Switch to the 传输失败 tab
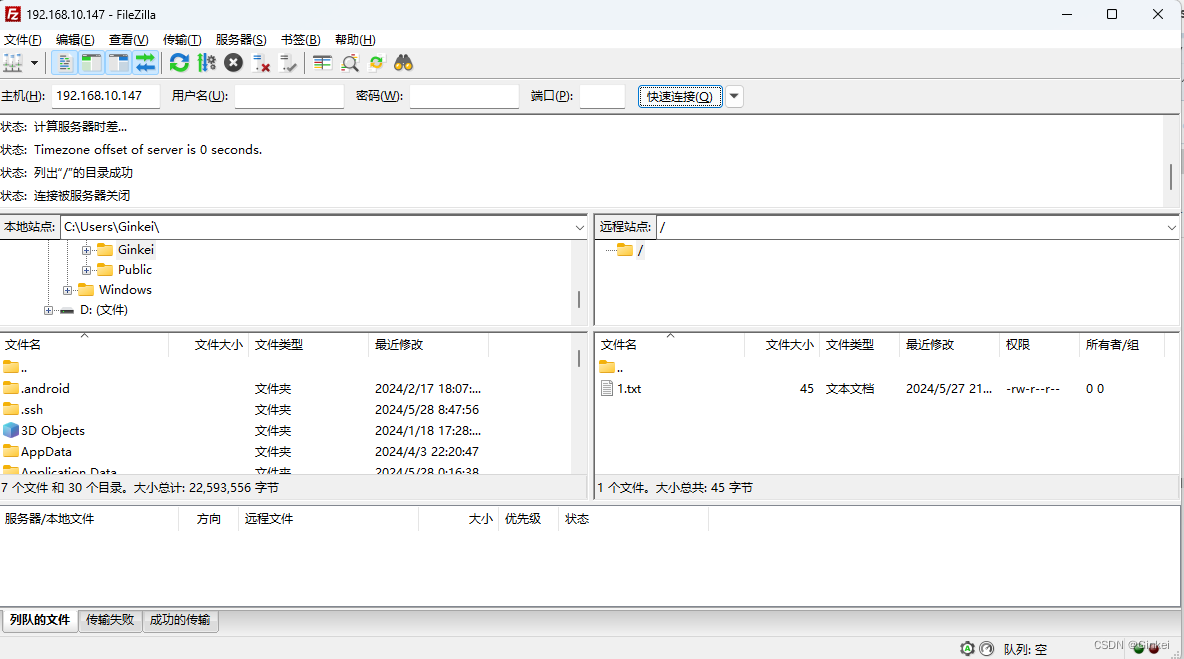This screenshot has width=1184, height=659. [x=109, y=620]
